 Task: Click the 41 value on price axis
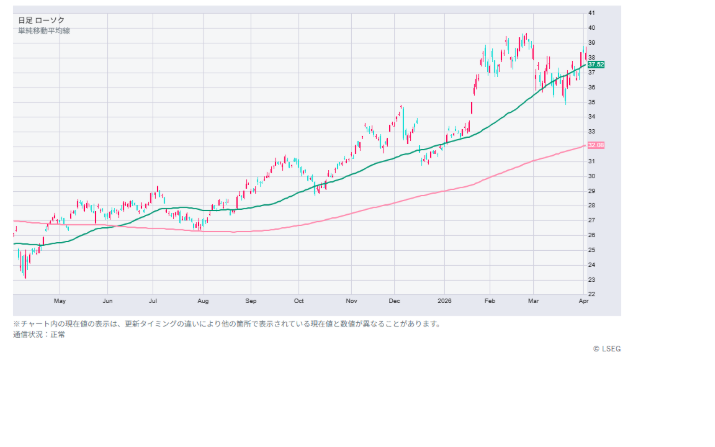tap(592, 12)
